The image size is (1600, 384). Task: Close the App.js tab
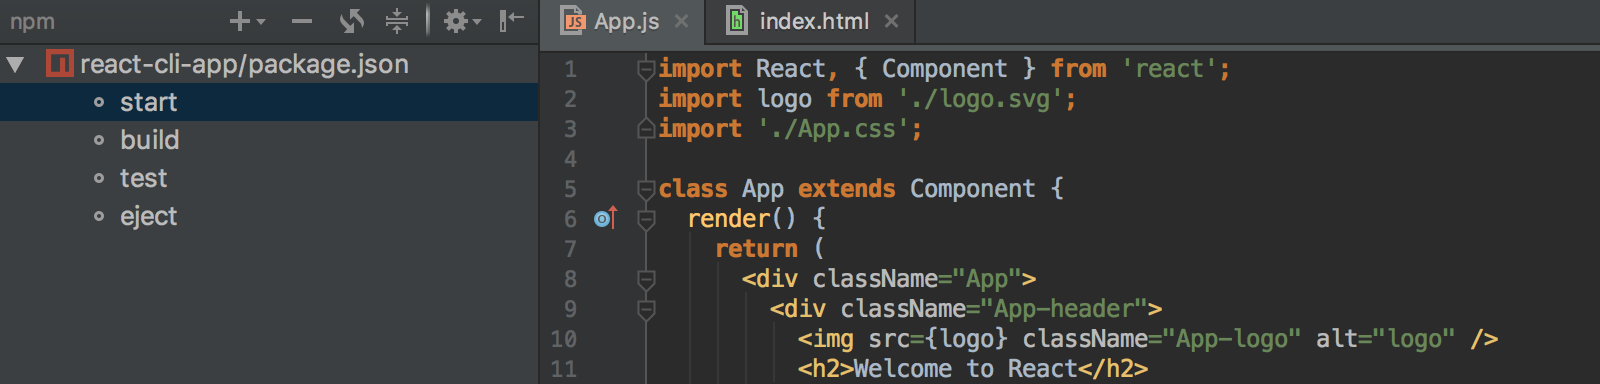pos(681,21)
